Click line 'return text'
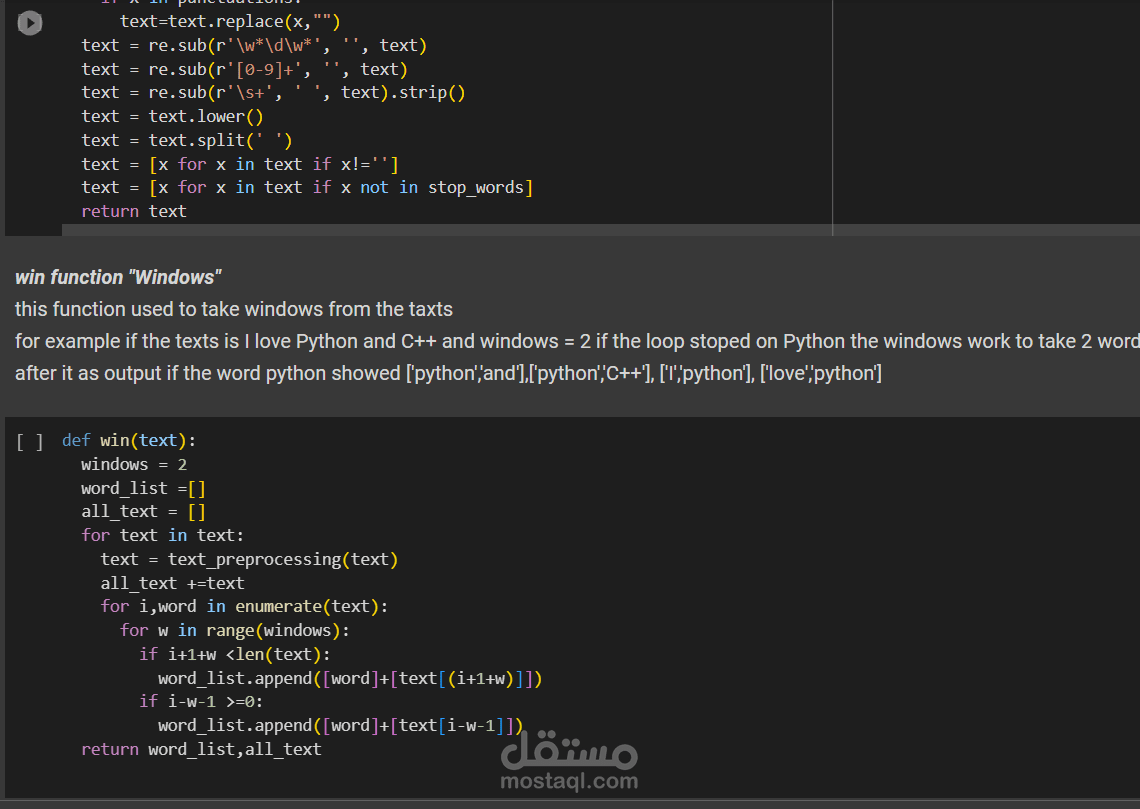This screenshot has width=1140, height=809. pyautogui.click(x=134, y=212)
